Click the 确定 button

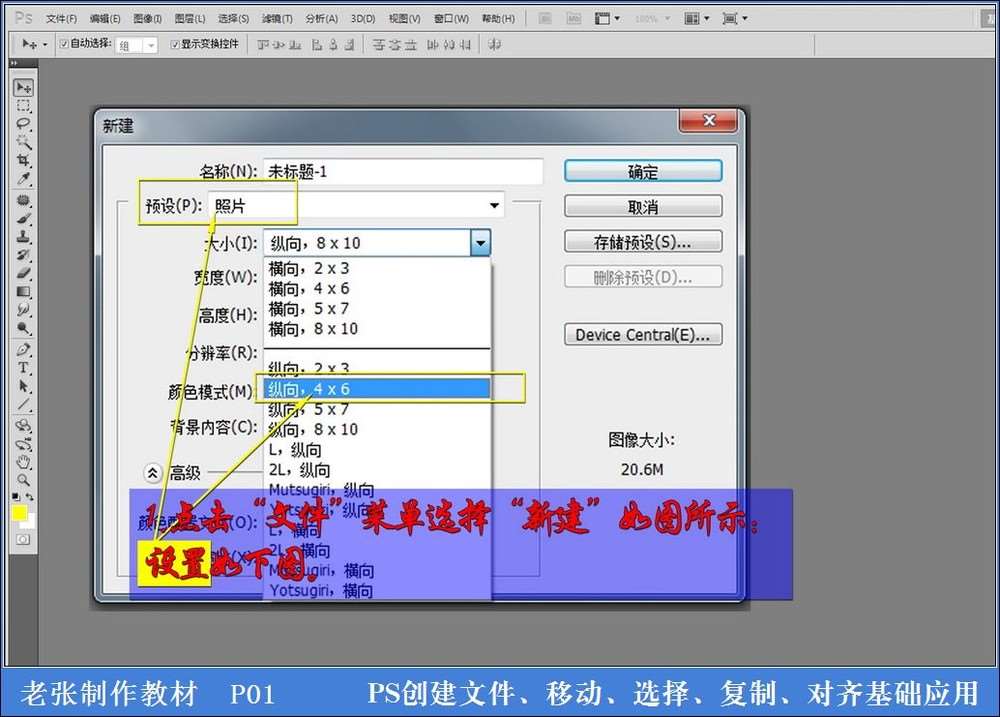(643, 172)
